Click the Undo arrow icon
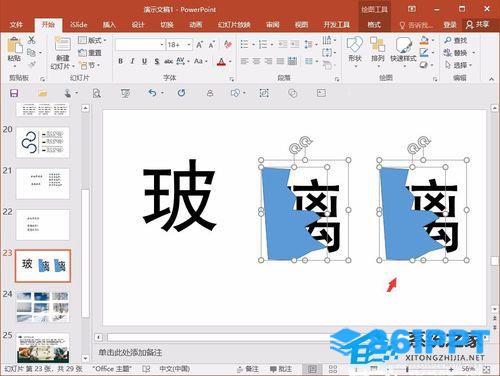Screen dimensions: 500x376 tap(152, 93)
